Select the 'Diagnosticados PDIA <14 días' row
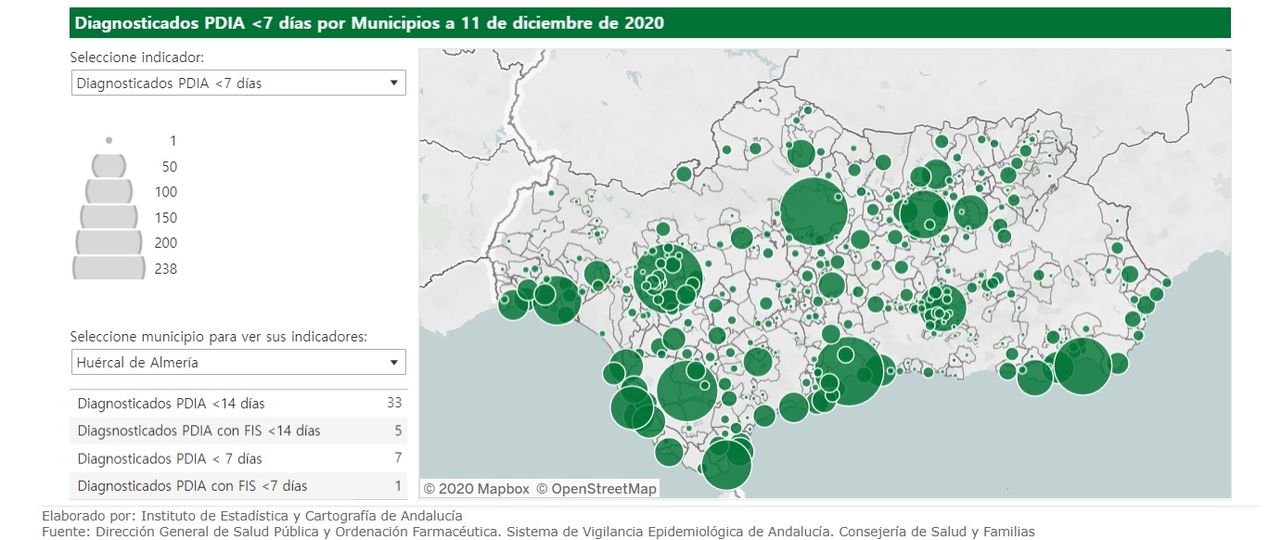 [x=238, y=403]
